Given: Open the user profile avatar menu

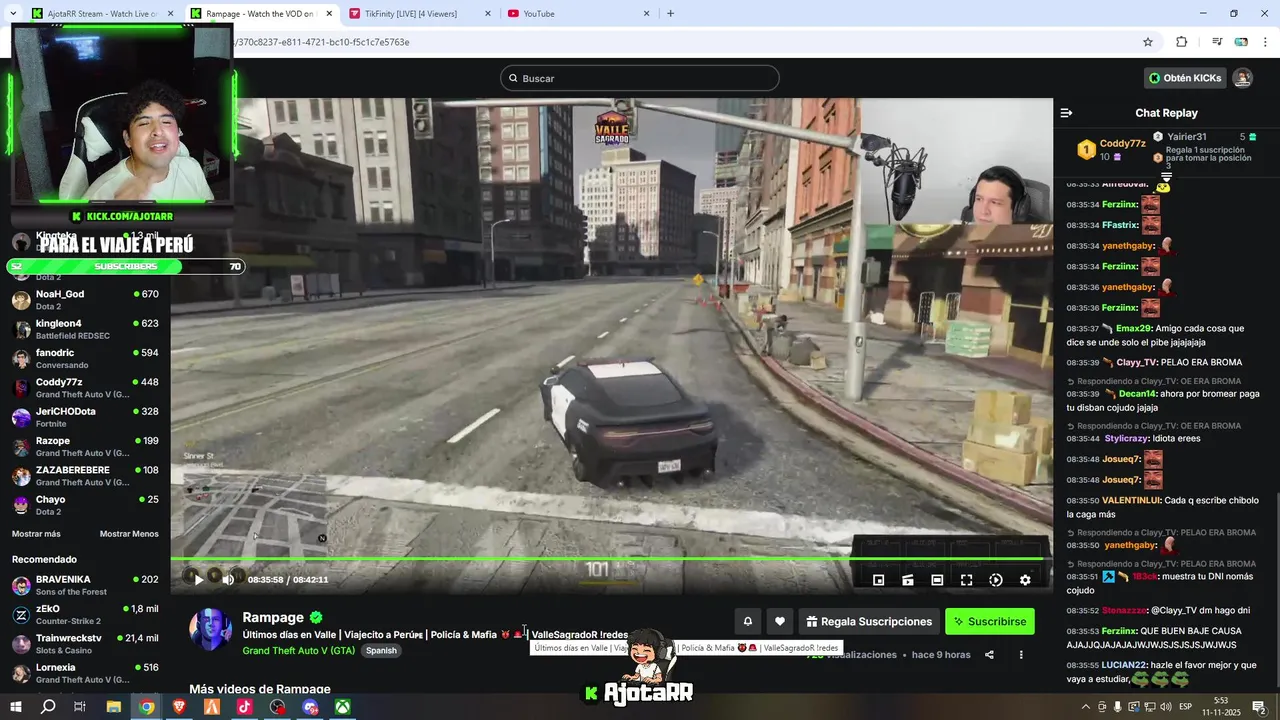Looking at the screenshot, I should [1242, 78].
